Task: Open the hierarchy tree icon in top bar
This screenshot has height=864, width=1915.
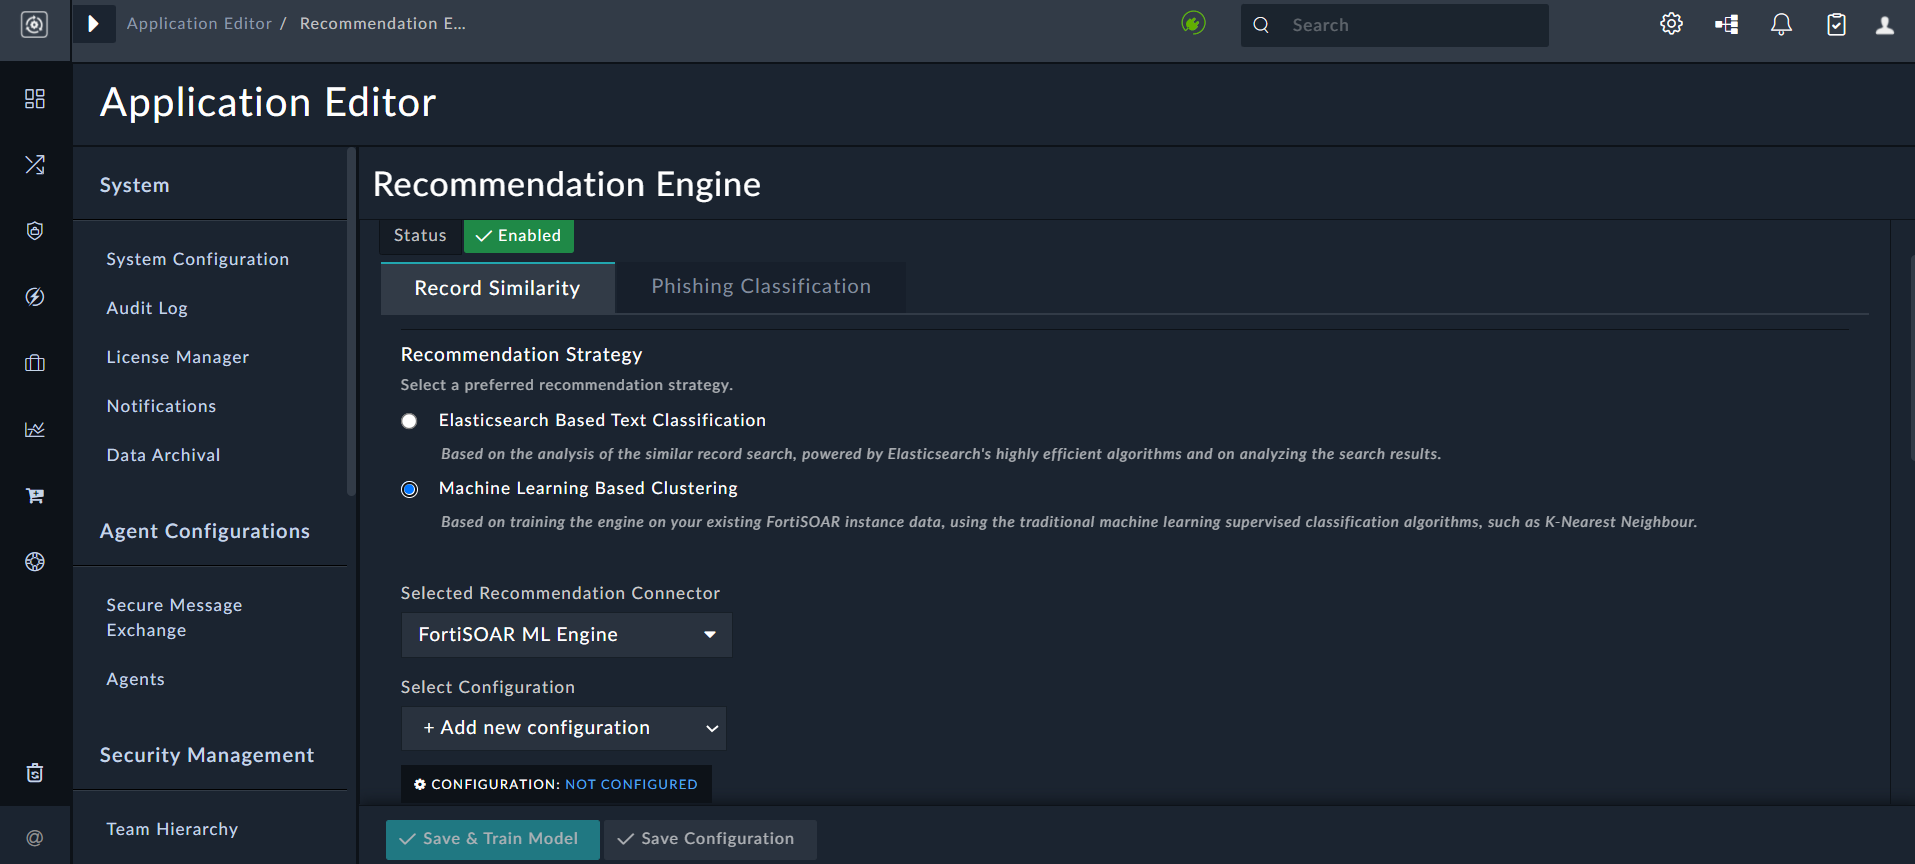Action: (1727, 24)
